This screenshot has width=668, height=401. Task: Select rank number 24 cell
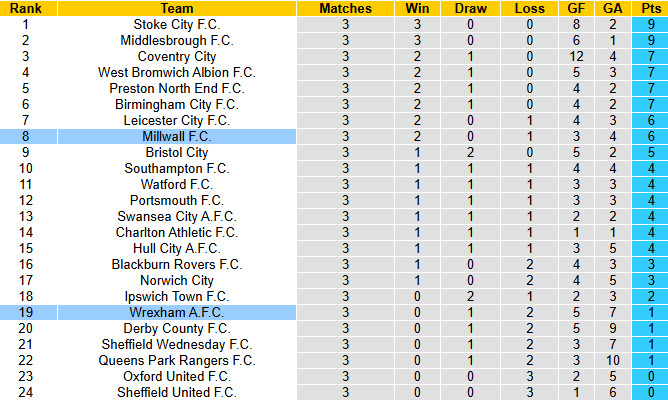(x=26, y=392)
